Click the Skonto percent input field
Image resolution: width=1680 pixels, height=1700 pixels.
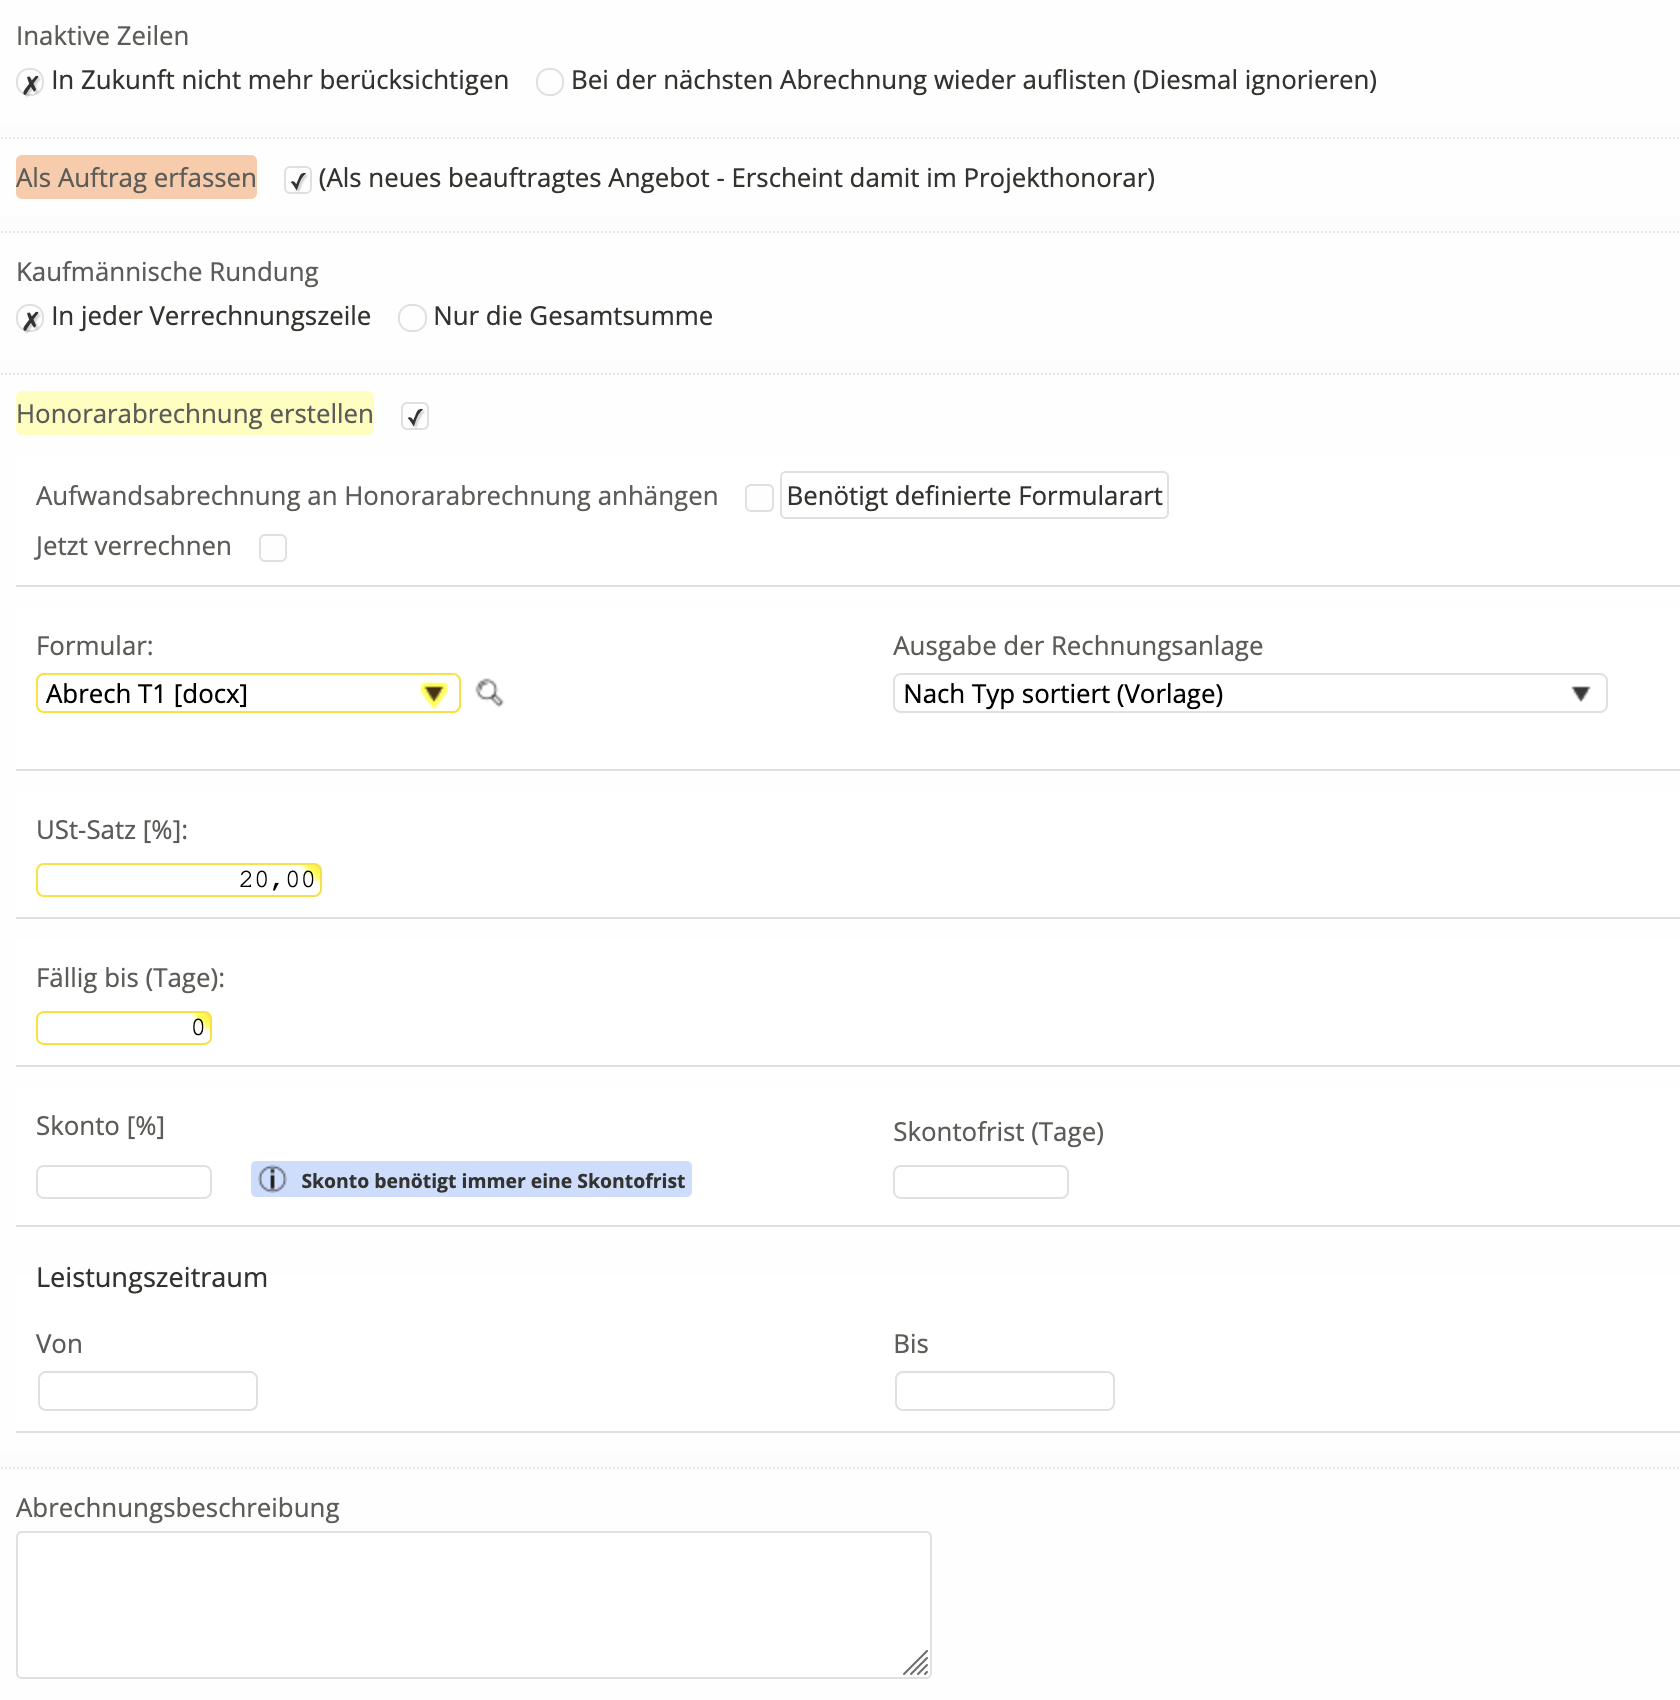[124, 1182]
